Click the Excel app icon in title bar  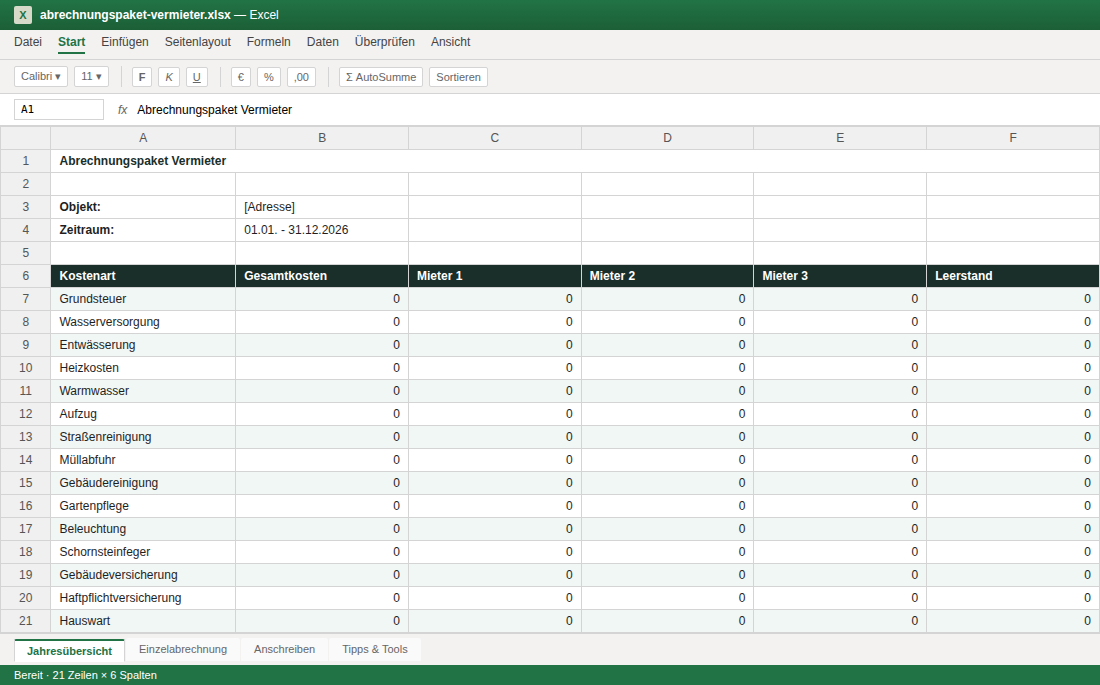pos(23,15)
